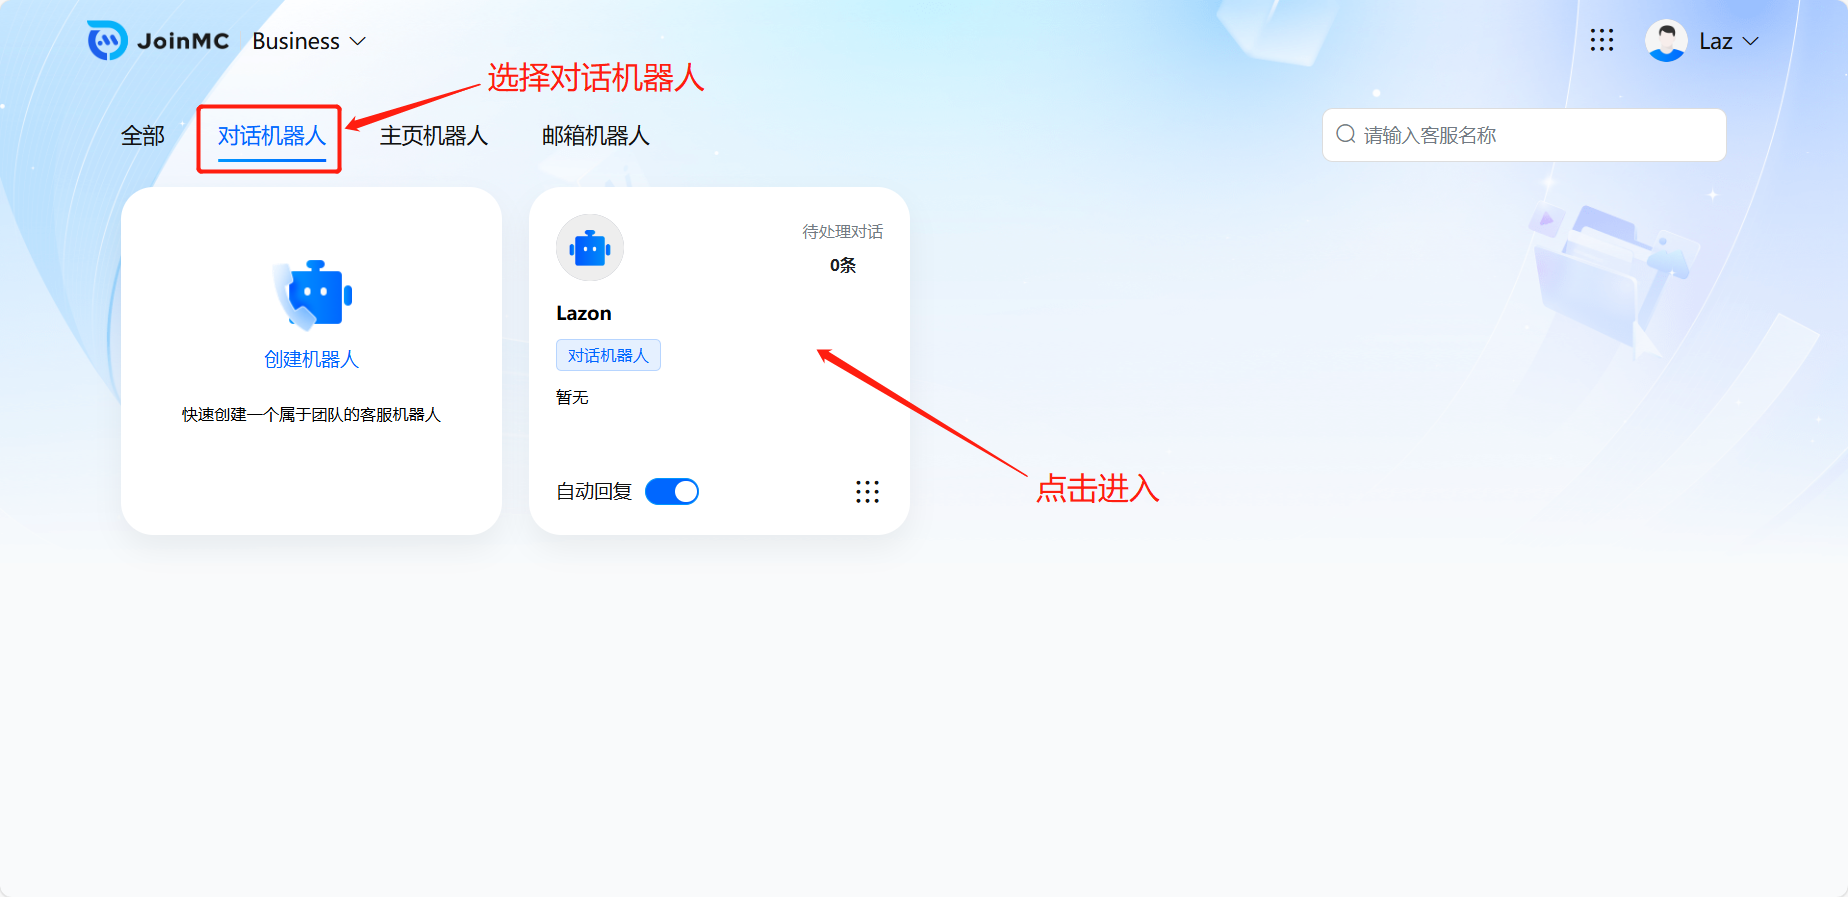1848x897 pixels.
Task: Focus the 请输入客服名称 search field
Action: [x=1524, y=135]
